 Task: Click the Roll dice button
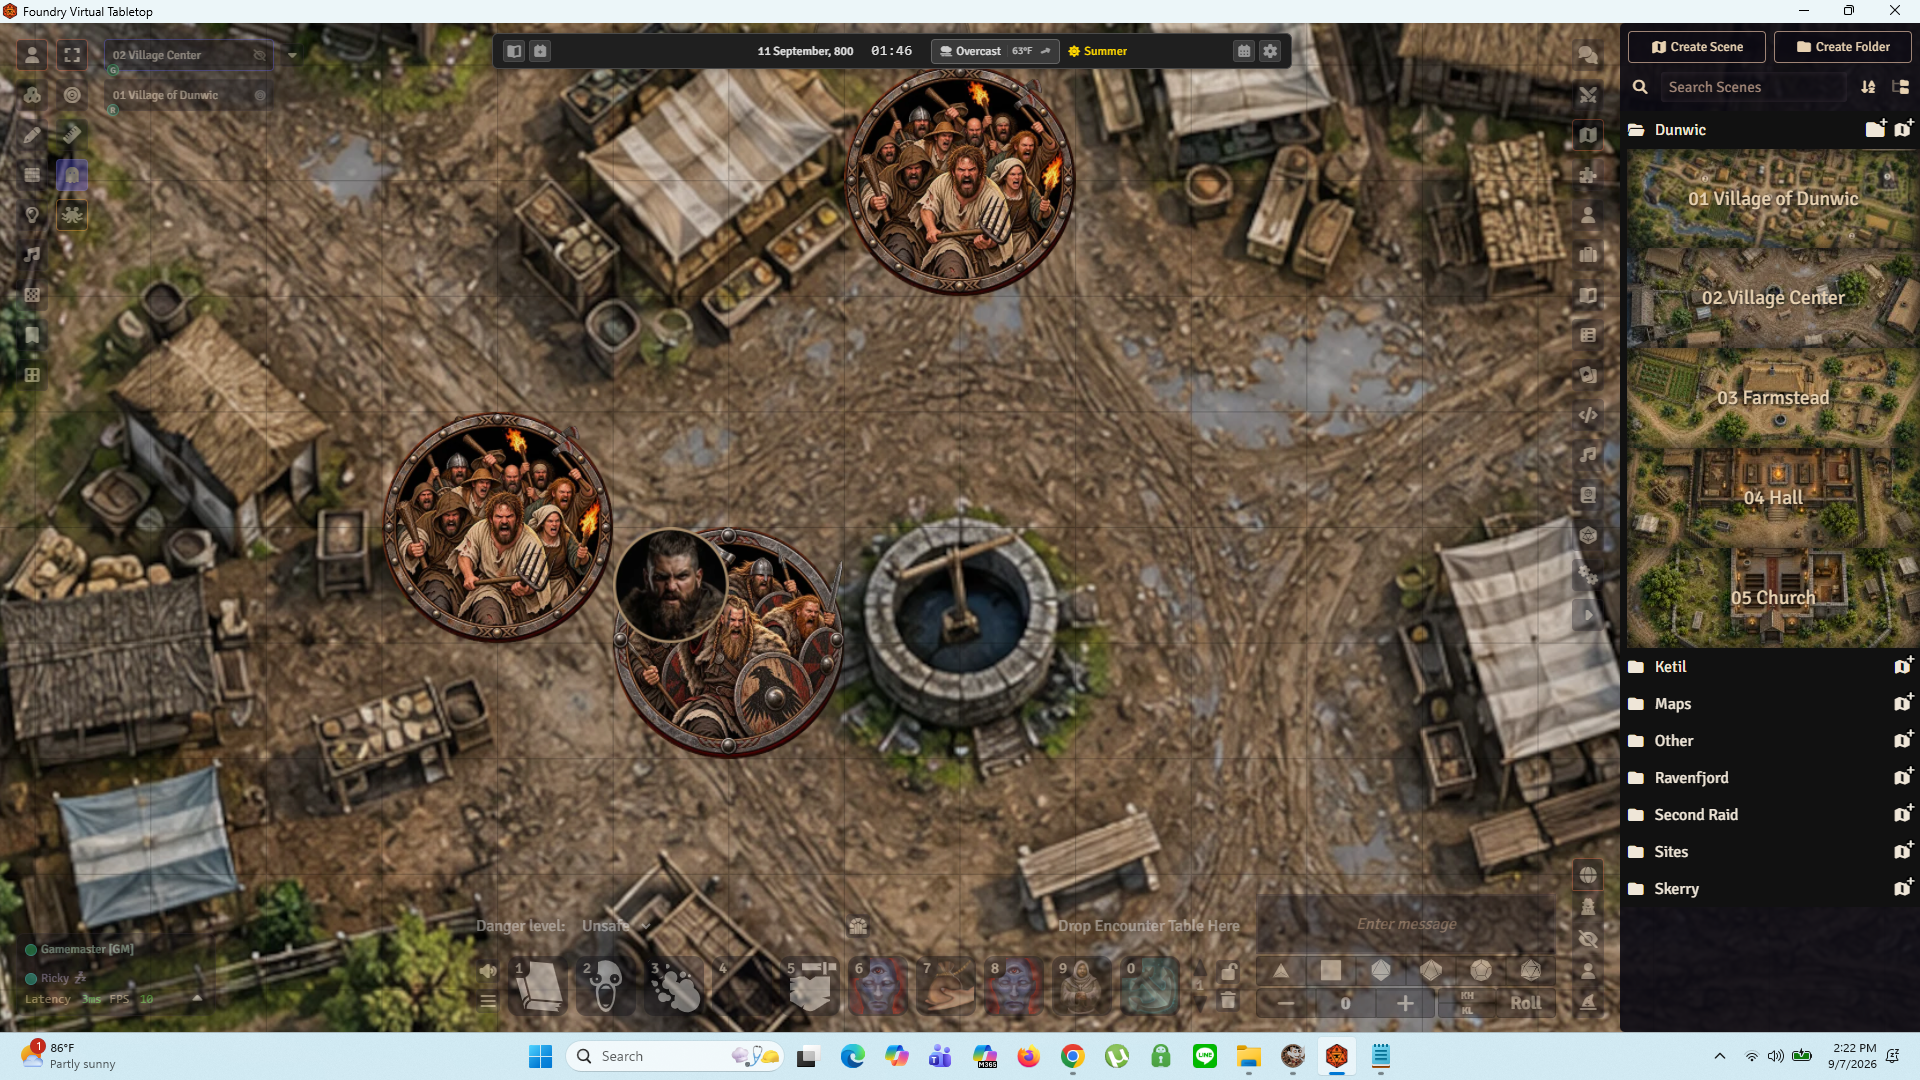[x=1525, y=1003]
